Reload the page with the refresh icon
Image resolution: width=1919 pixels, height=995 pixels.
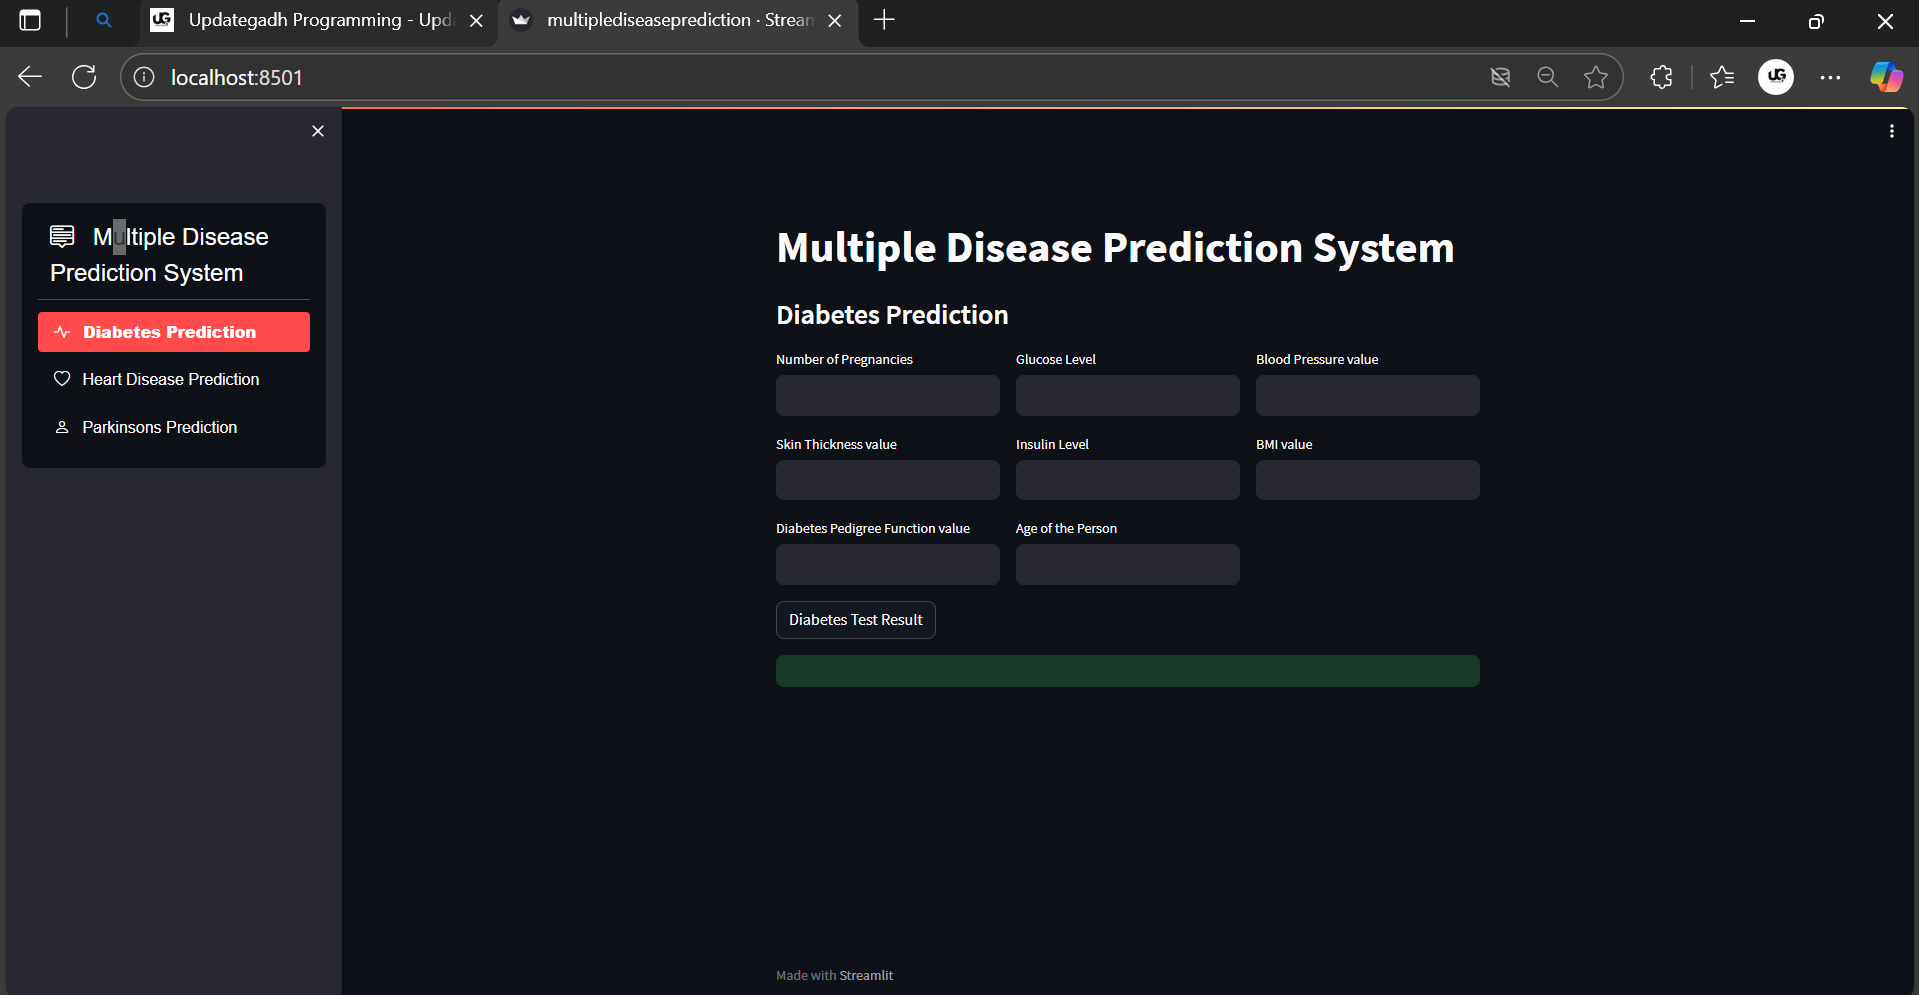click(x=84, y=76)
